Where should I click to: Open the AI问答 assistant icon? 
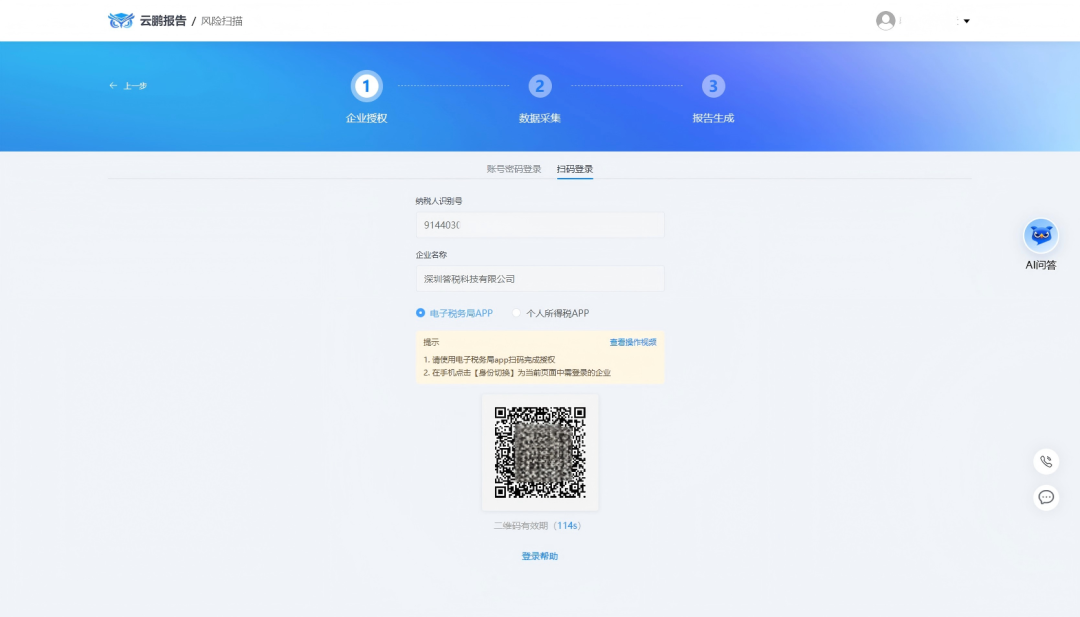click(1040, 233)
